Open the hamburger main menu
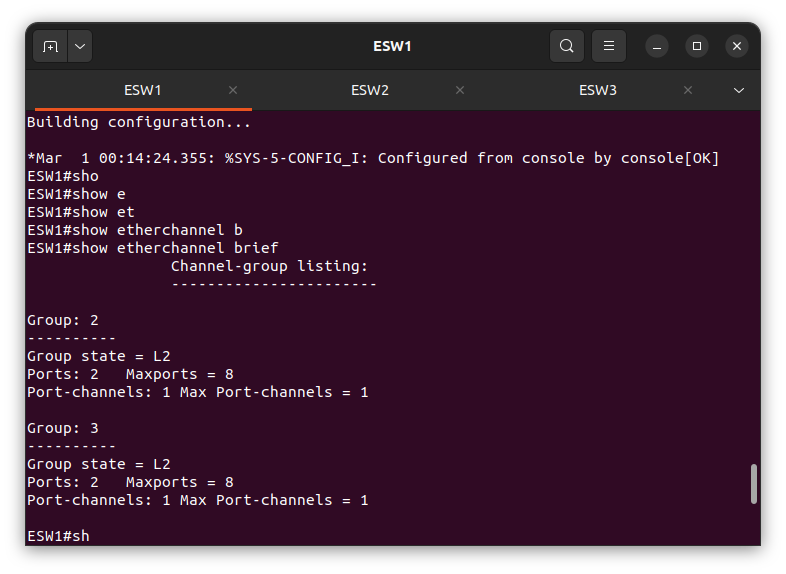 [x=609, y=46]
